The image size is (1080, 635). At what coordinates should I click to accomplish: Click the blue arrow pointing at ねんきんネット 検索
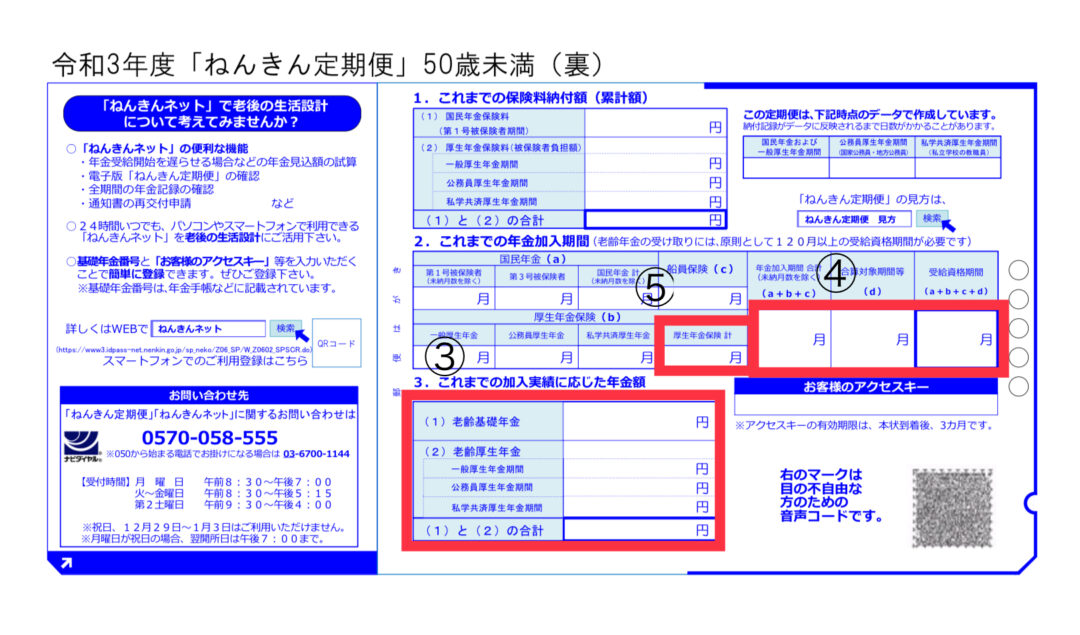coord(303,333)
